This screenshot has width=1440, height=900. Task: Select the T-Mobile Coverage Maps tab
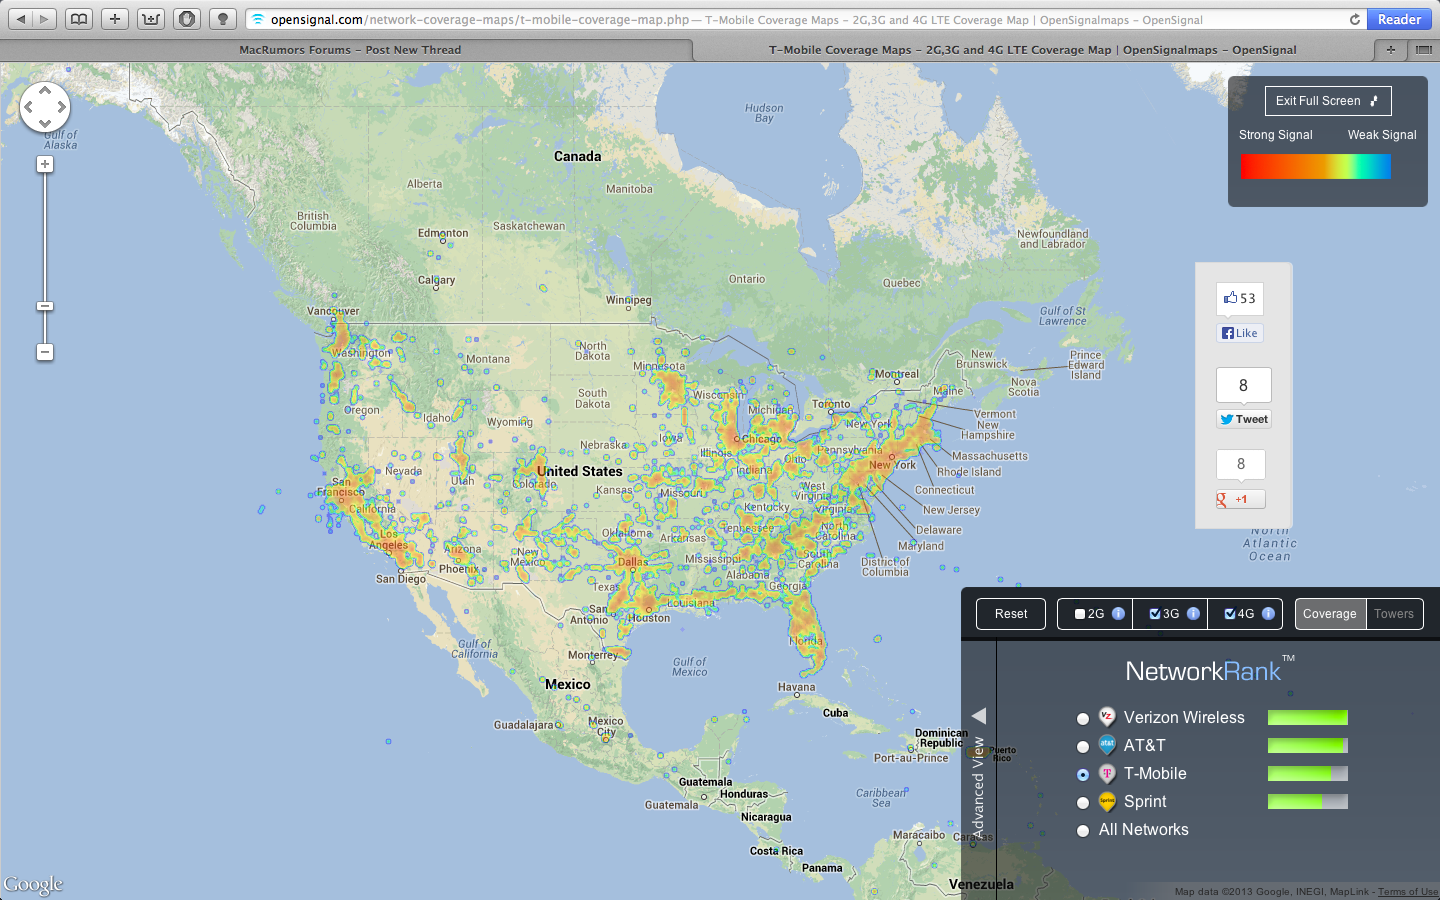tap(1032, 49)
